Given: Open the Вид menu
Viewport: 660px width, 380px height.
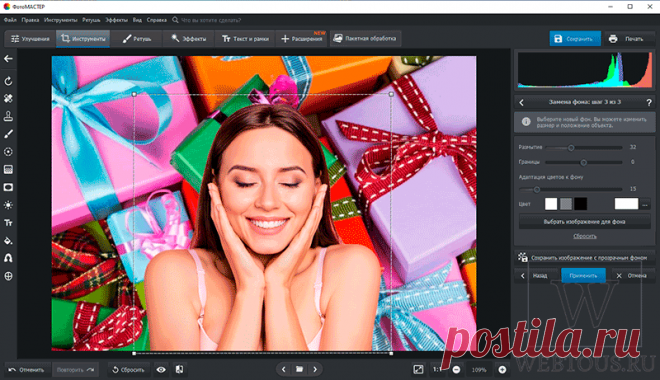Looking at the screenshot, I should (137, 20).
